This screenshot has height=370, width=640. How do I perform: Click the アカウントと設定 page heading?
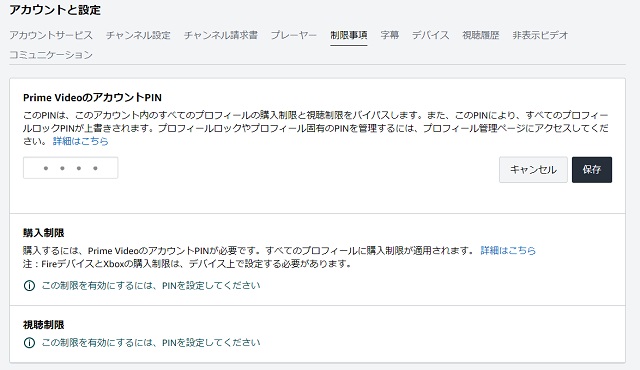click(55, 10)
